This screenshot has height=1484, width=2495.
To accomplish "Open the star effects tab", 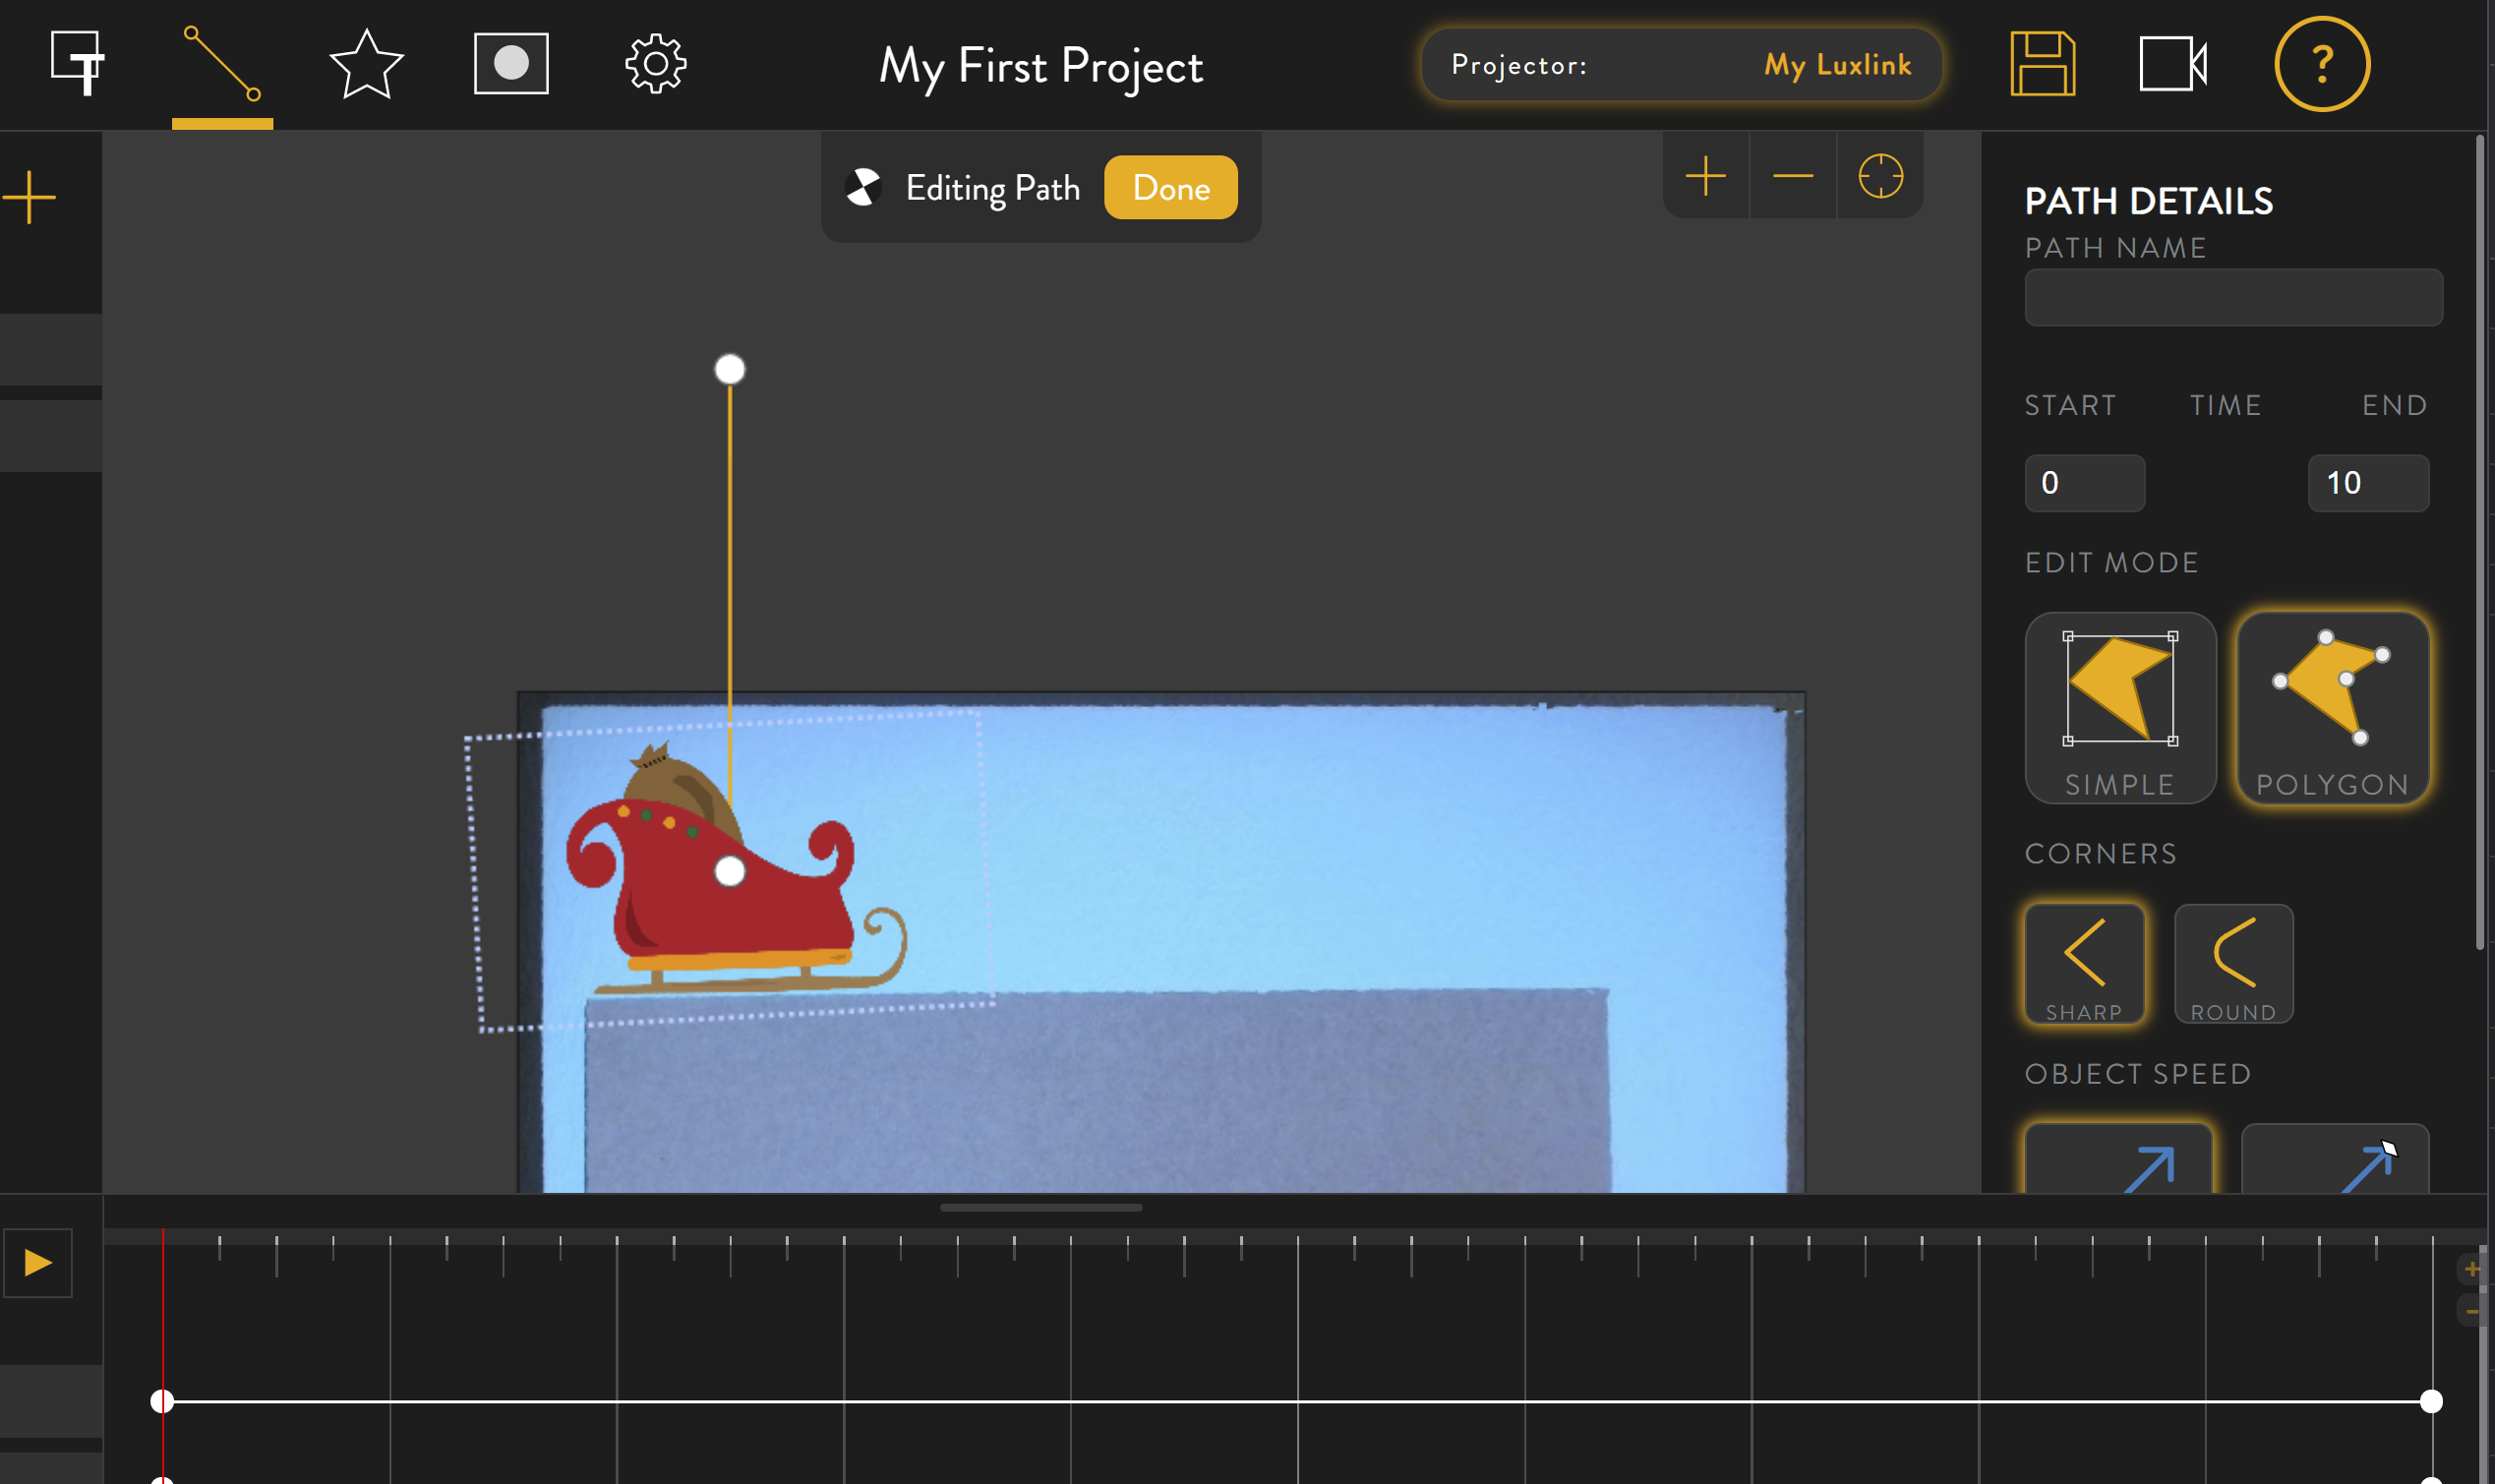I will point(366,64).
